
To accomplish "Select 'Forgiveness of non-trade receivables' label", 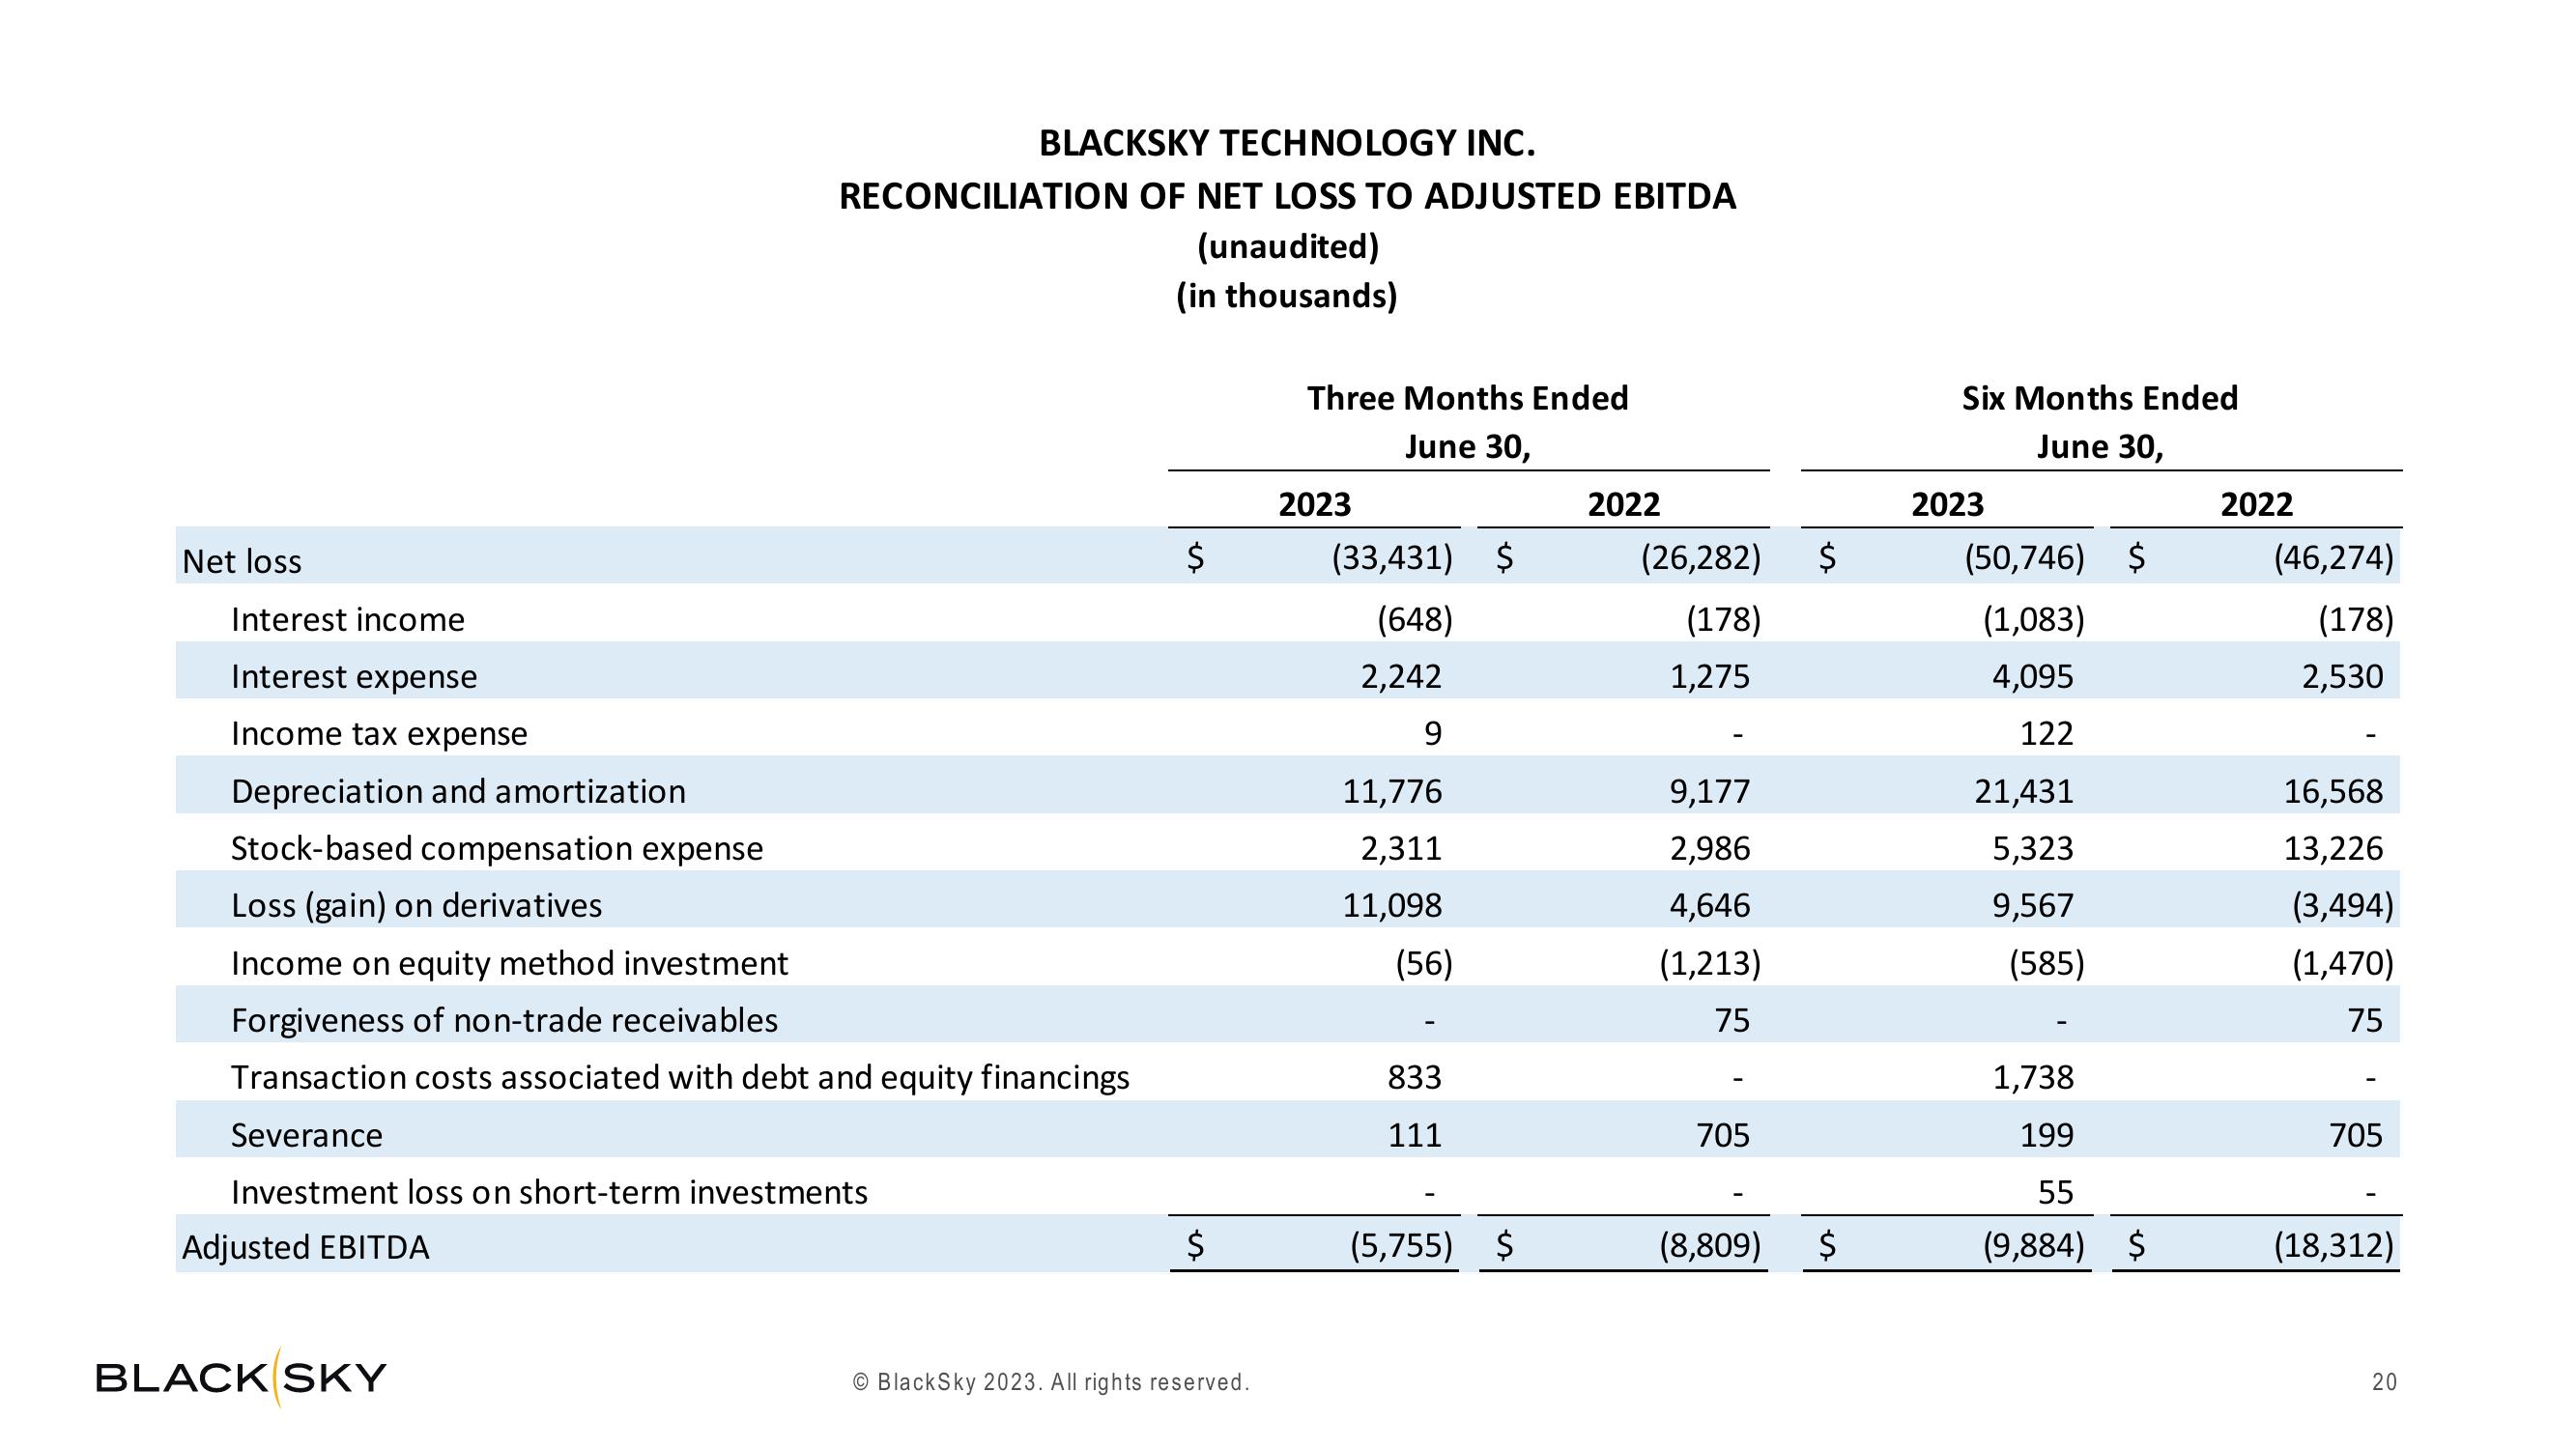I will tap(504, 1021).
